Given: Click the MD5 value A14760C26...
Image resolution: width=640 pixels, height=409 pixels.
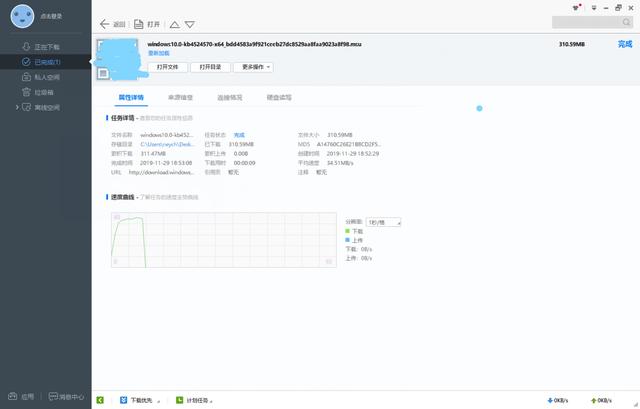Looking at the screenshot, I should [349, 144].
